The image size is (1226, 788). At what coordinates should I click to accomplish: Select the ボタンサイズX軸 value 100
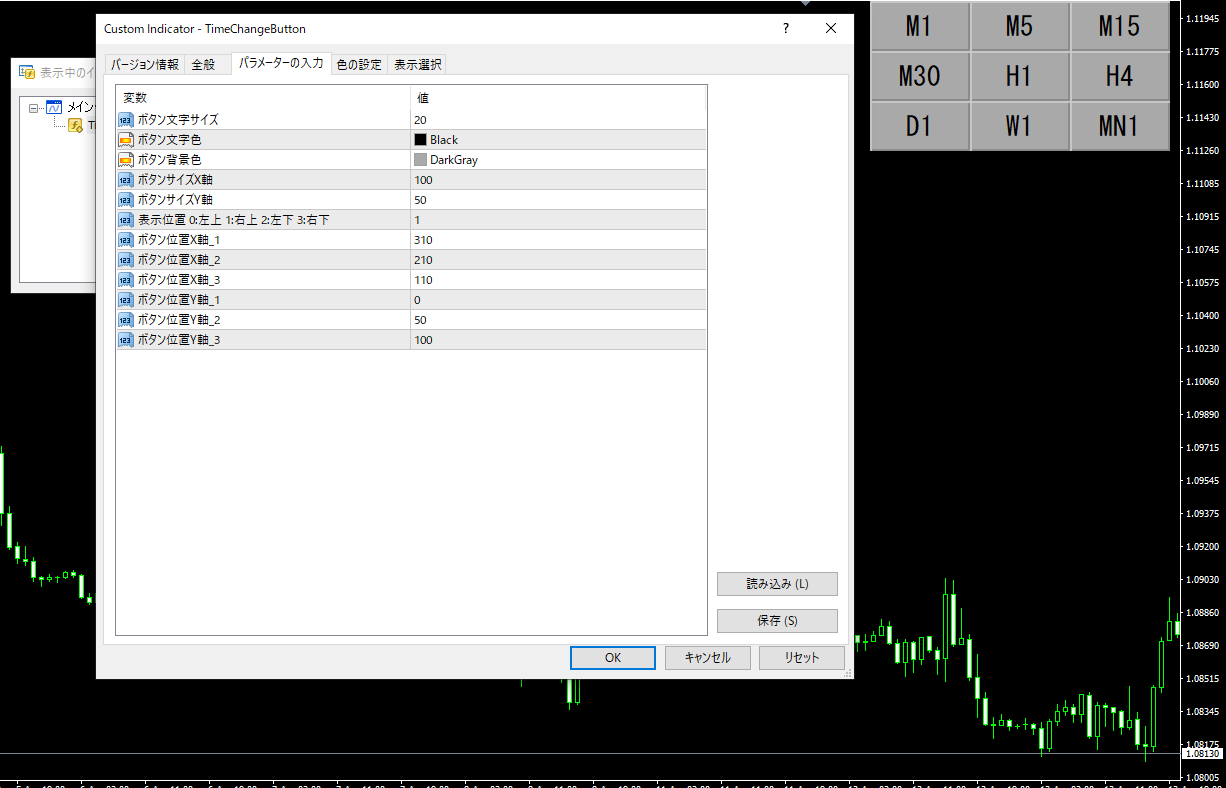(x=558, y=180)
